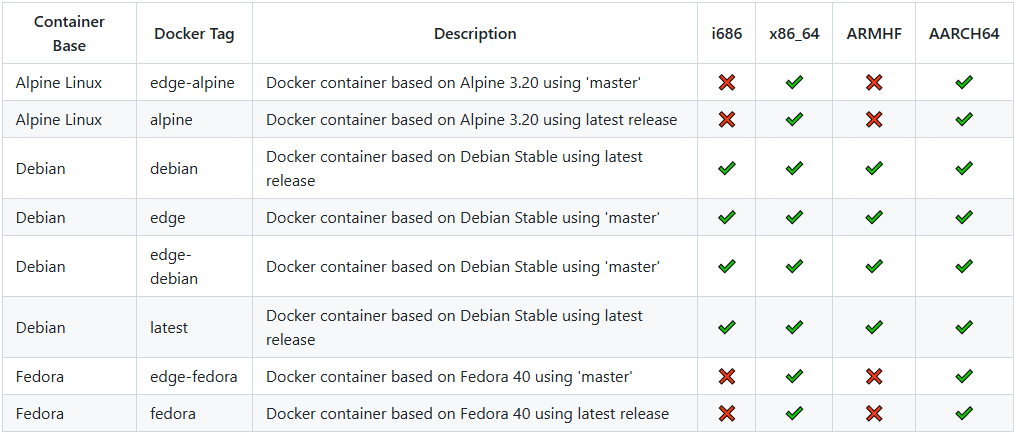This screenshot has width=1014, height=435.
Task: Click the Container Base column header
Action: (x=69, y=34)
